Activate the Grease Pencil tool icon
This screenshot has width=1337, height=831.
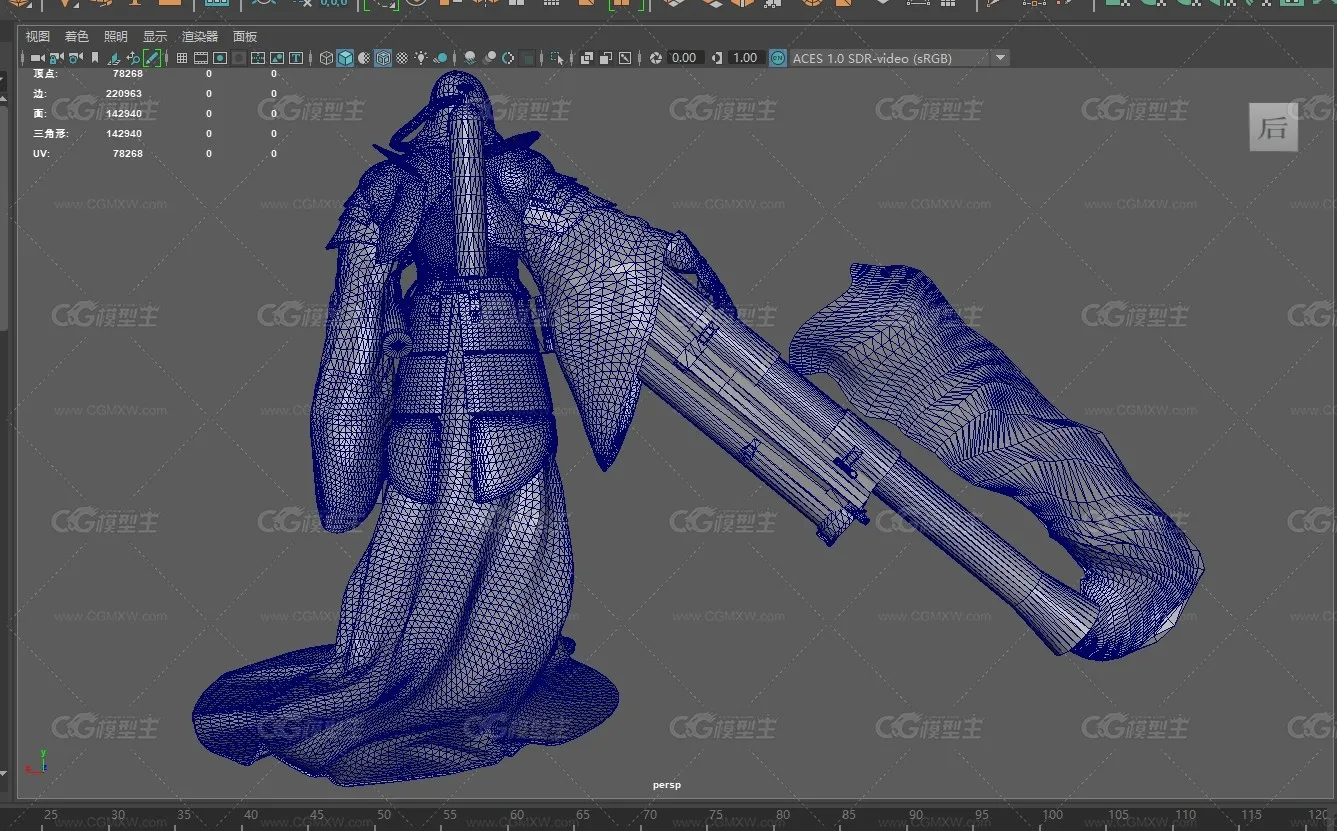152,58
